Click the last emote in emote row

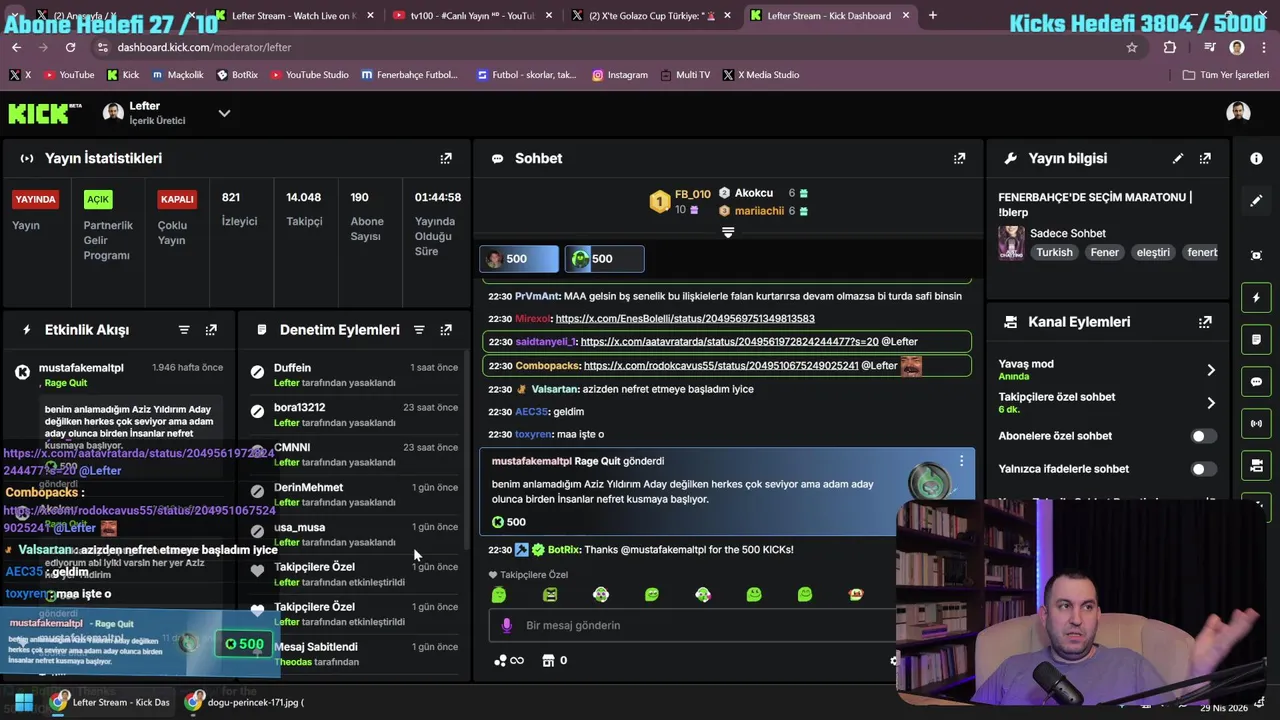(x=855, y=595)
